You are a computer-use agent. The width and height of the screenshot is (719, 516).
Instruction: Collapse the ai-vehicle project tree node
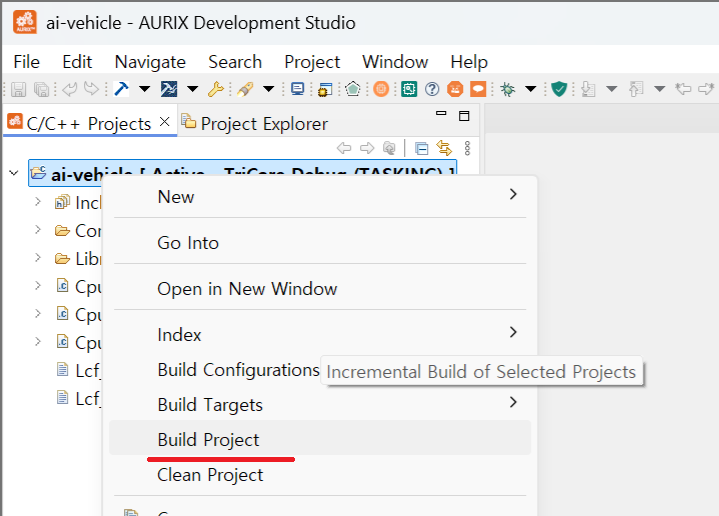click(14, 173)
